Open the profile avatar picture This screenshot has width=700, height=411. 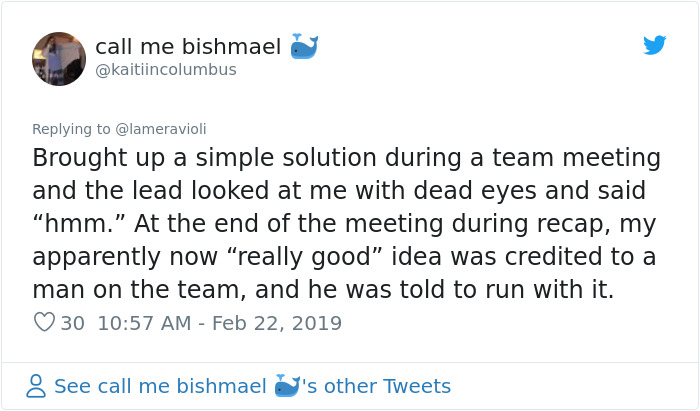click(x=59, y=58)
